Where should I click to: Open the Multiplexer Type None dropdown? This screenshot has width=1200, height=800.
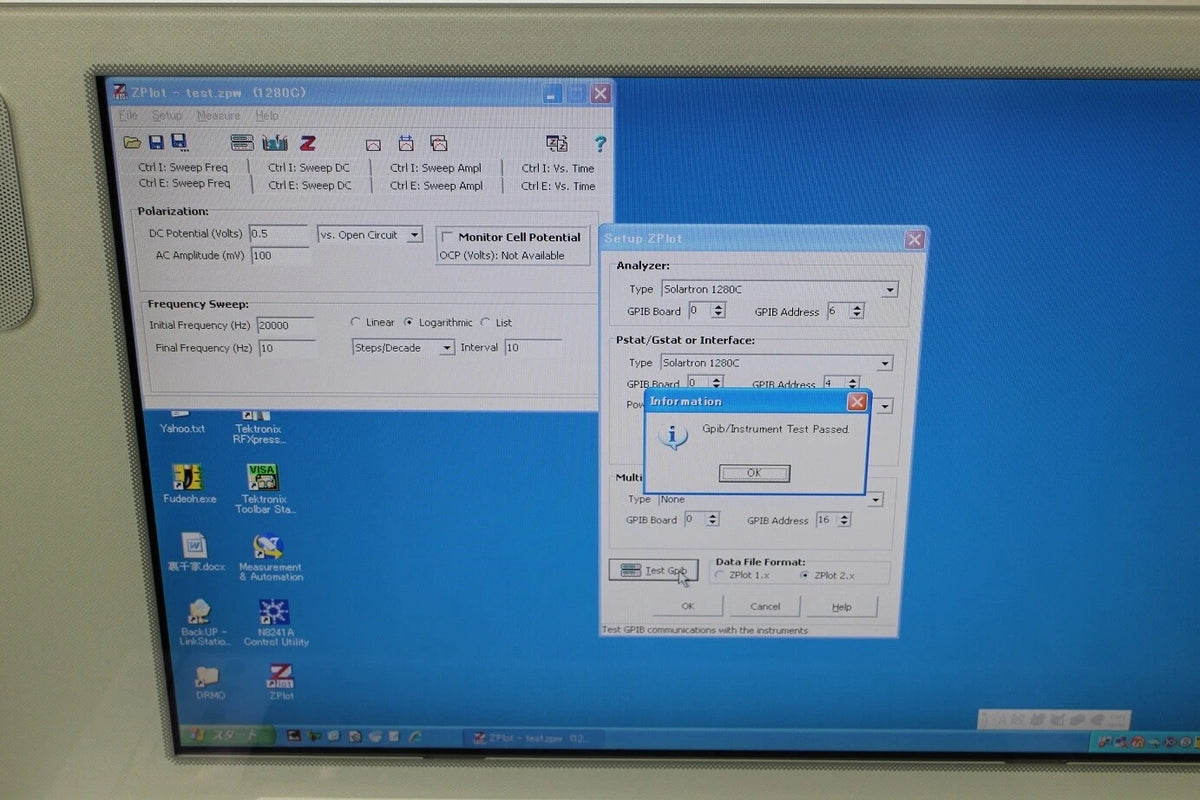point(770,499)
